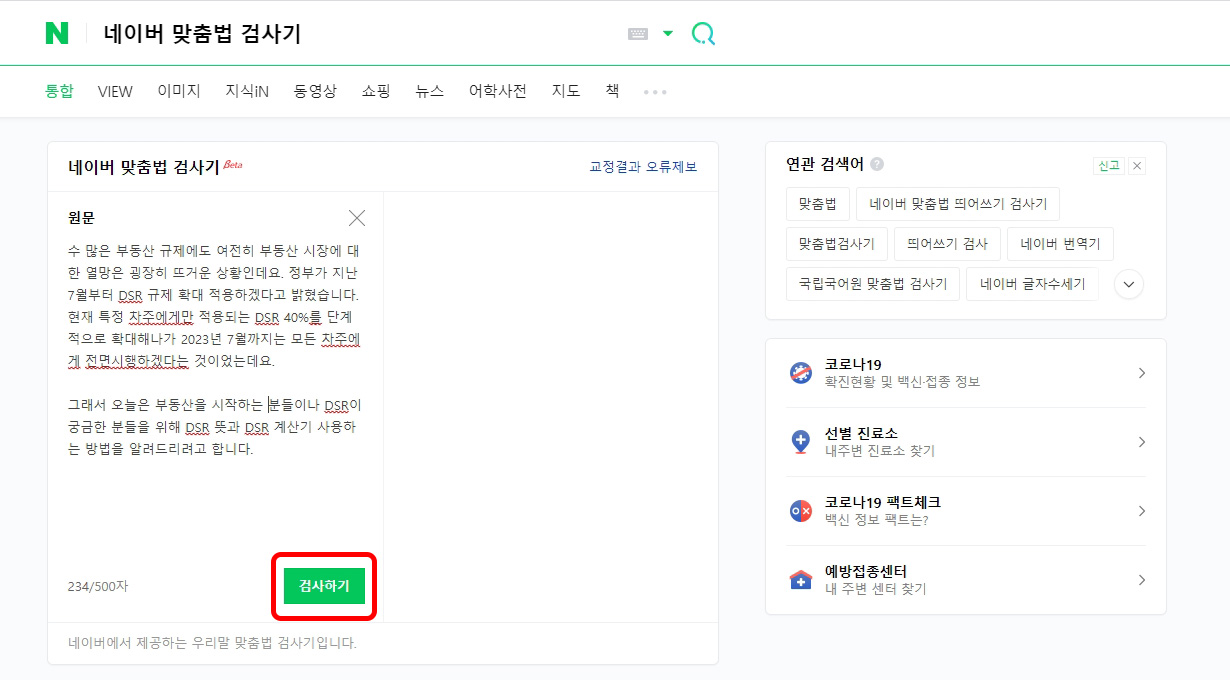Click the 코로나19 virus icon
Image resolution: width=1230 pixels, height=680 pixels.
click(x=801, y=373)
